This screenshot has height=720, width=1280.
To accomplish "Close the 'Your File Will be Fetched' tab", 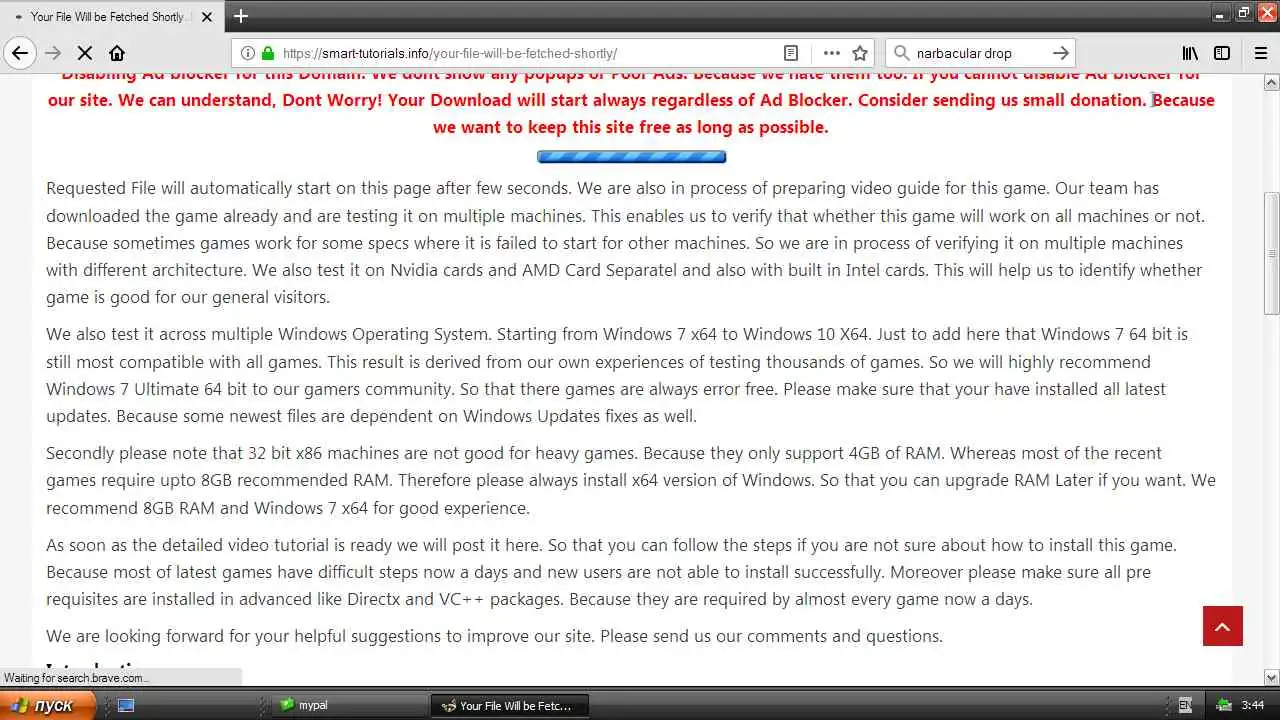I will (207, 17).
